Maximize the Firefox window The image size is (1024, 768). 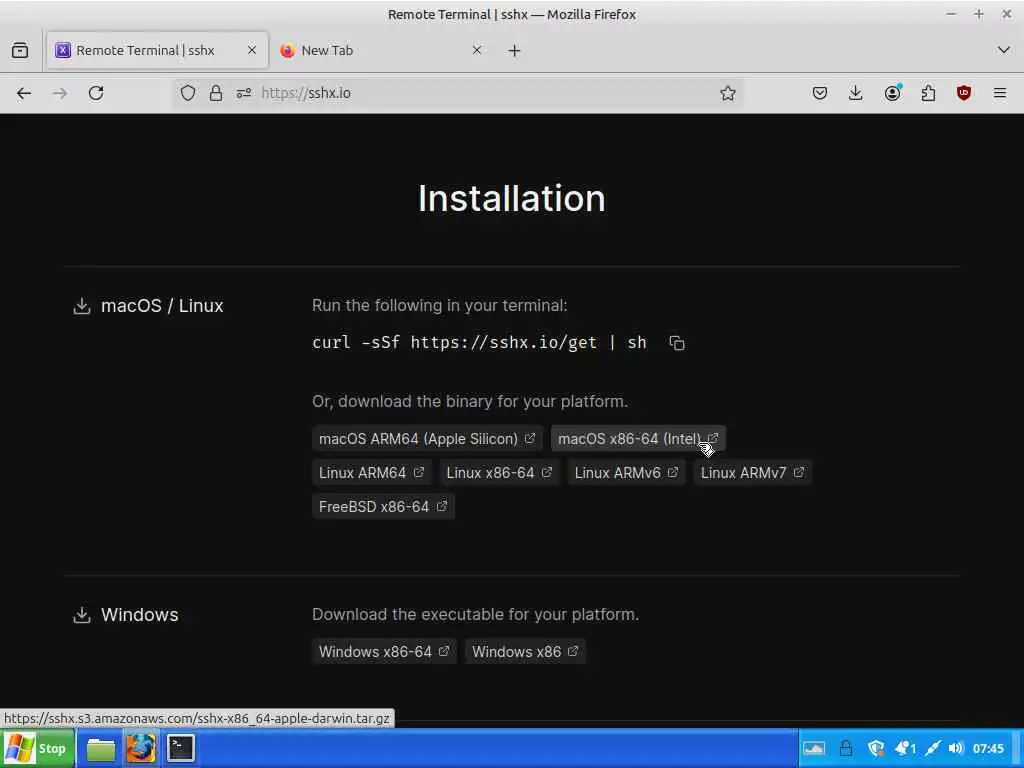(x=978, y=14)
